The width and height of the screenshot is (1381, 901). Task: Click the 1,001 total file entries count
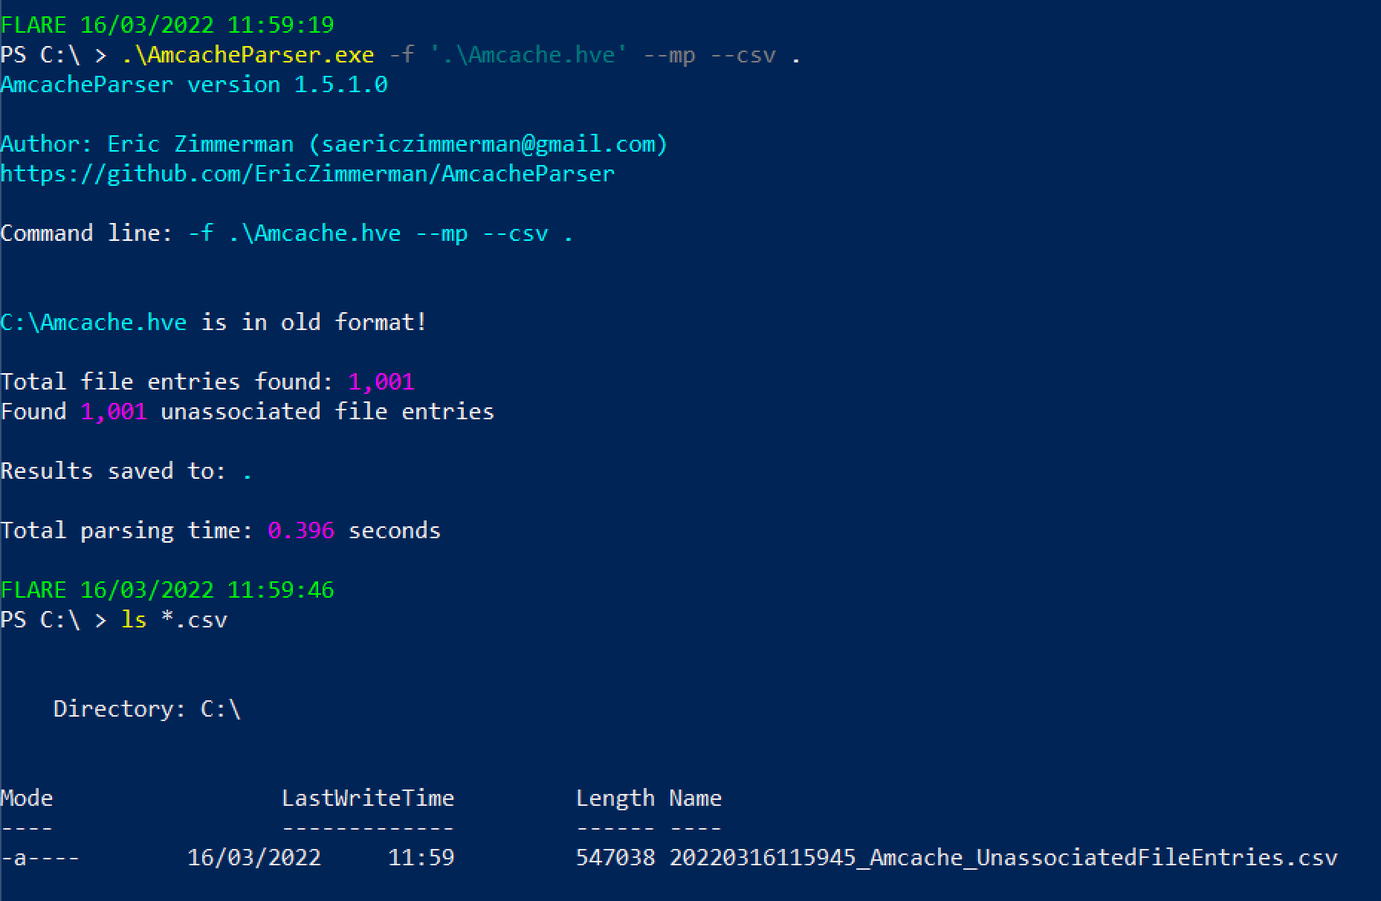[381, 382]
